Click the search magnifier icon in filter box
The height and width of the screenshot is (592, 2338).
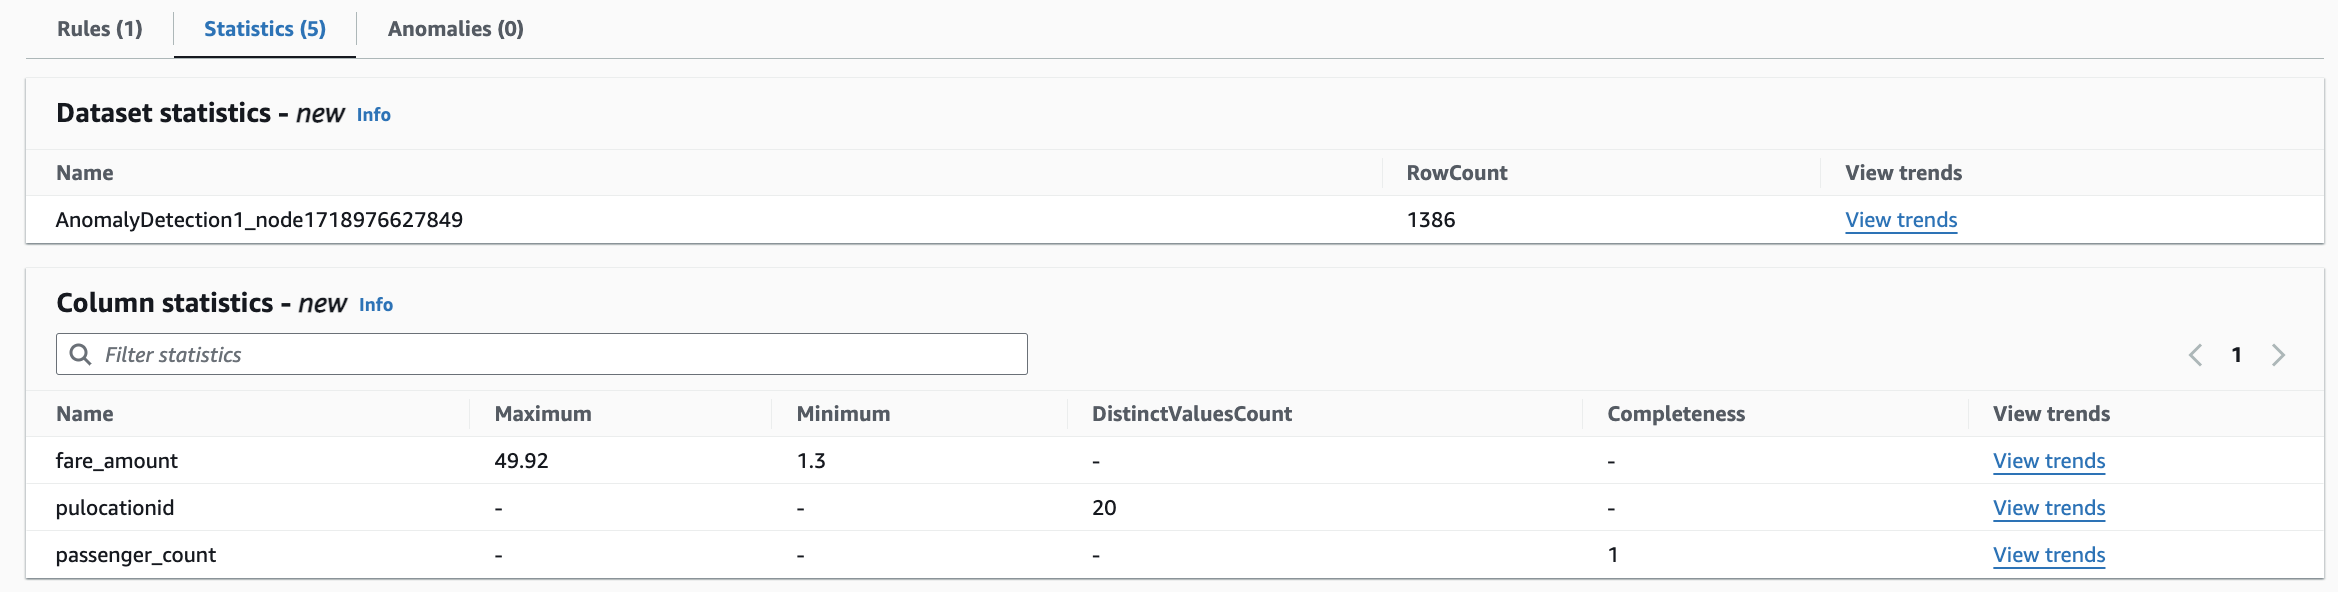(x=80, y=355)
